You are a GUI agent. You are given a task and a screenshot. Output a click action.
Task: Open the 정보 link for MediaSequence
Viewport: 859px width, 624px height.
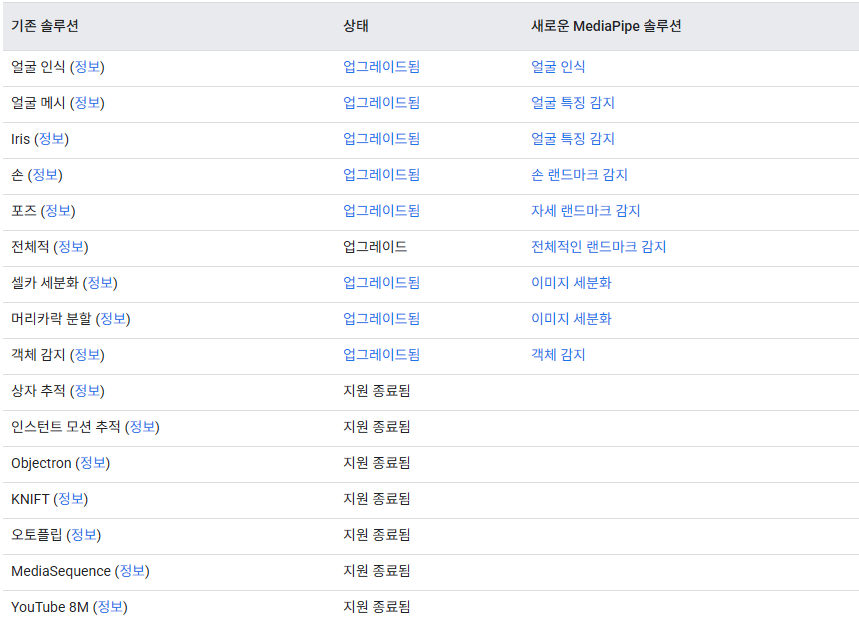click(x=133, y=571)
